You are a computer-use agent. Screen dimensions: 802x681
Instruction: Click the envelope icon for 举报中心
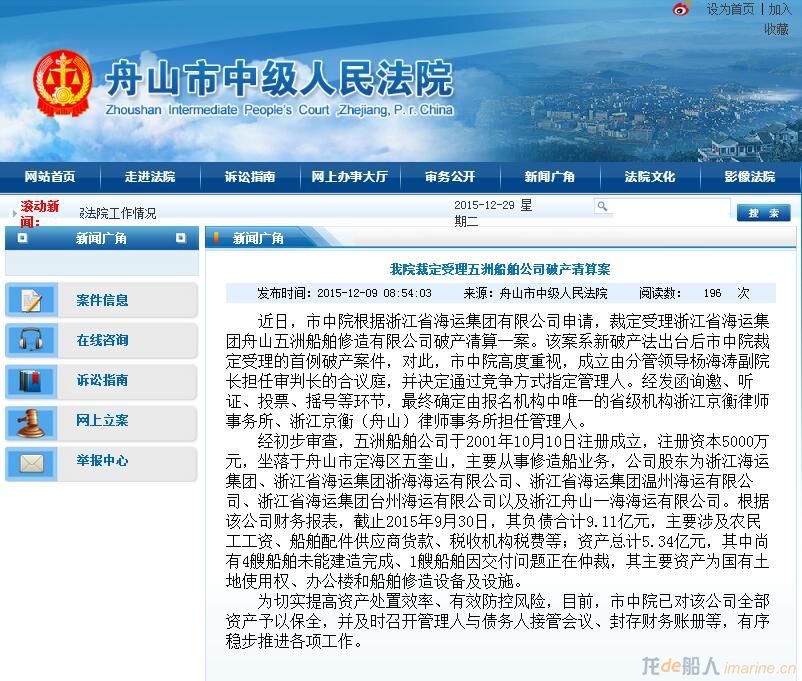32,464
